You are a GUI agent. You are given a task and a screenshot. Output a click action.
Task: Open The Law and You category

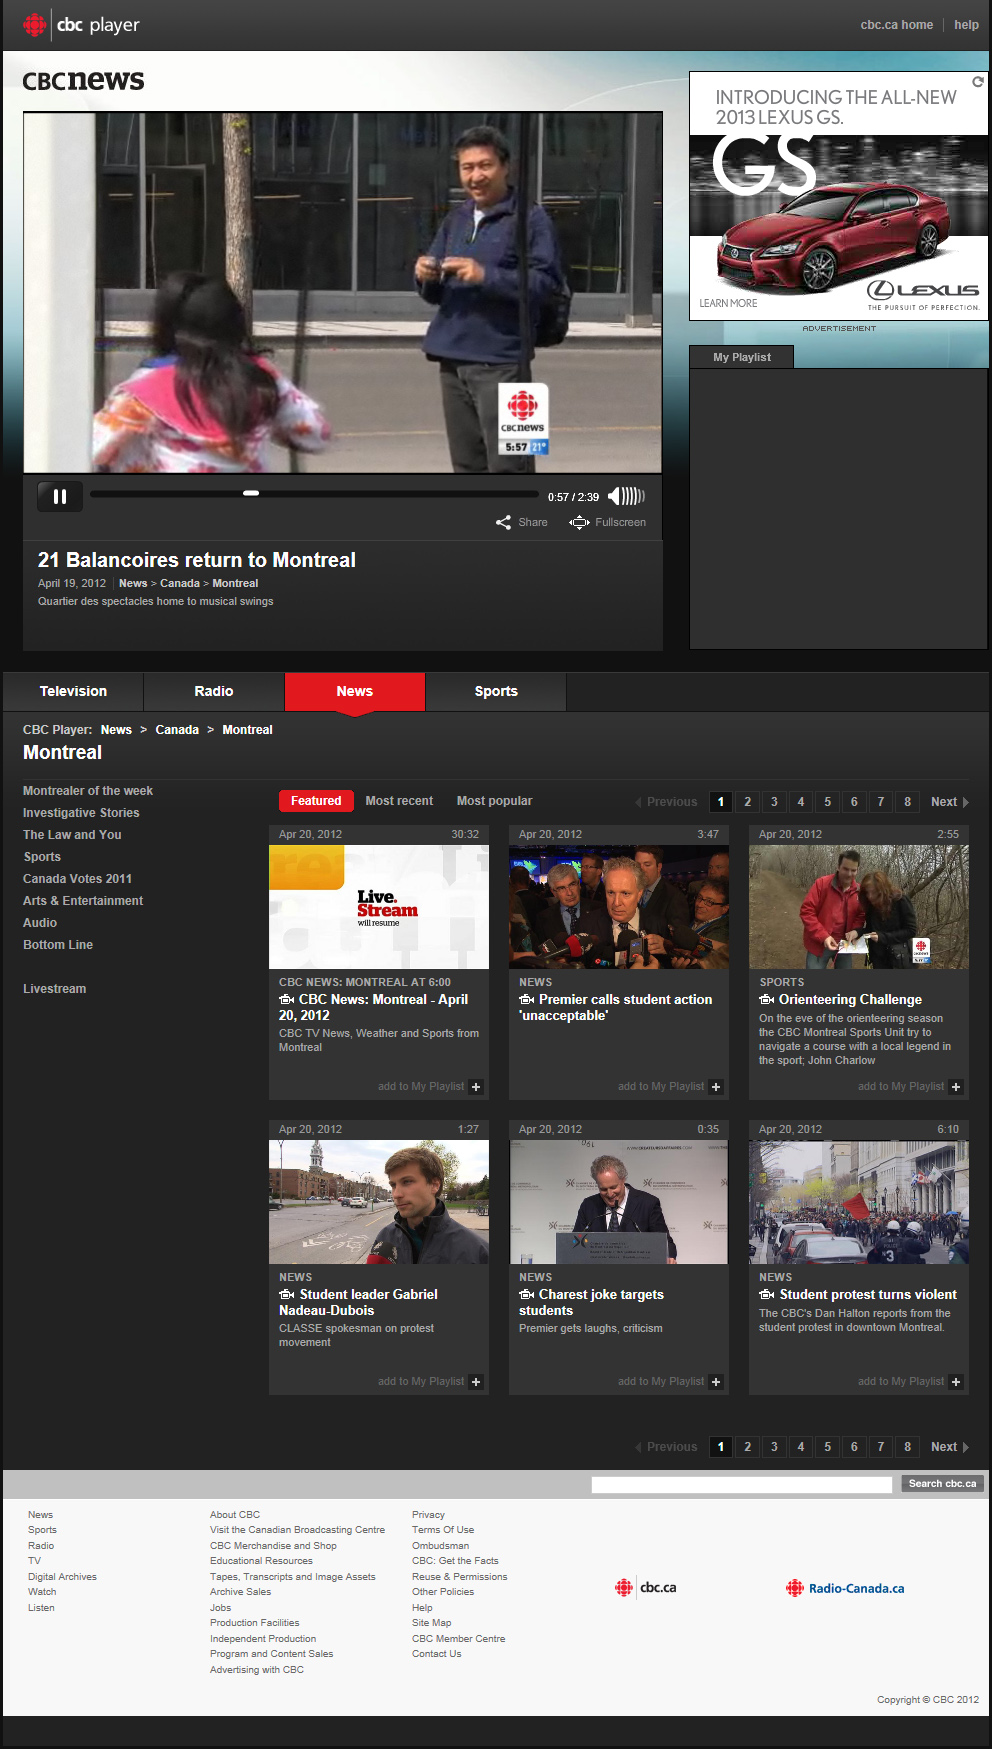72,835
